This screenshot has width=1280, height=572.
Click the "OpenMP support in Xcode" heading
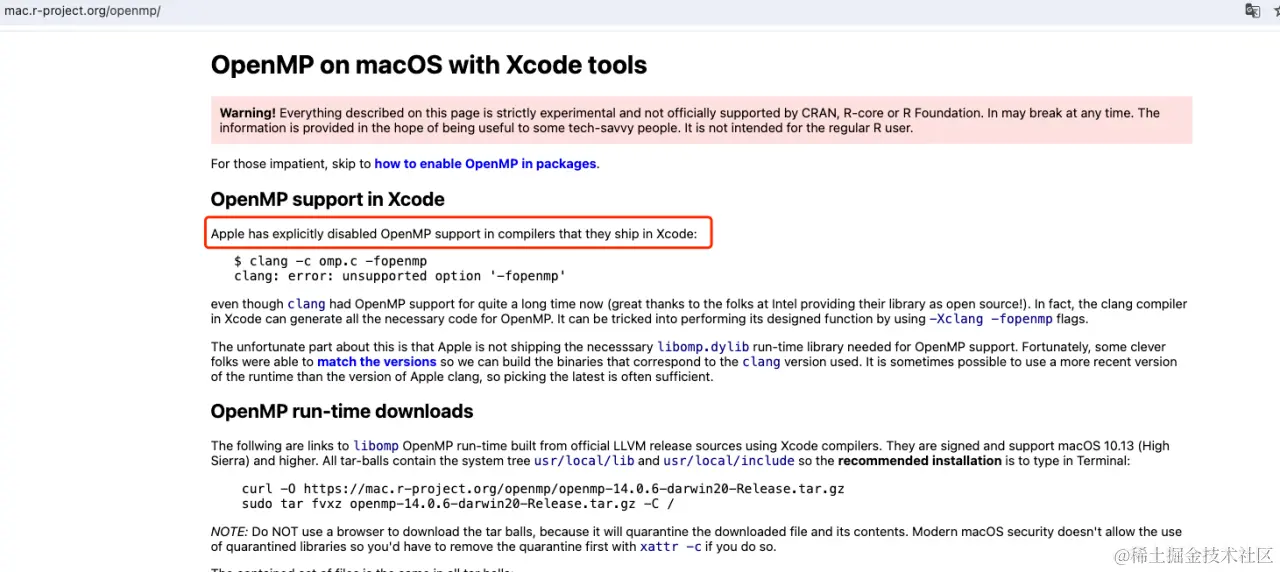coord(328,199)
